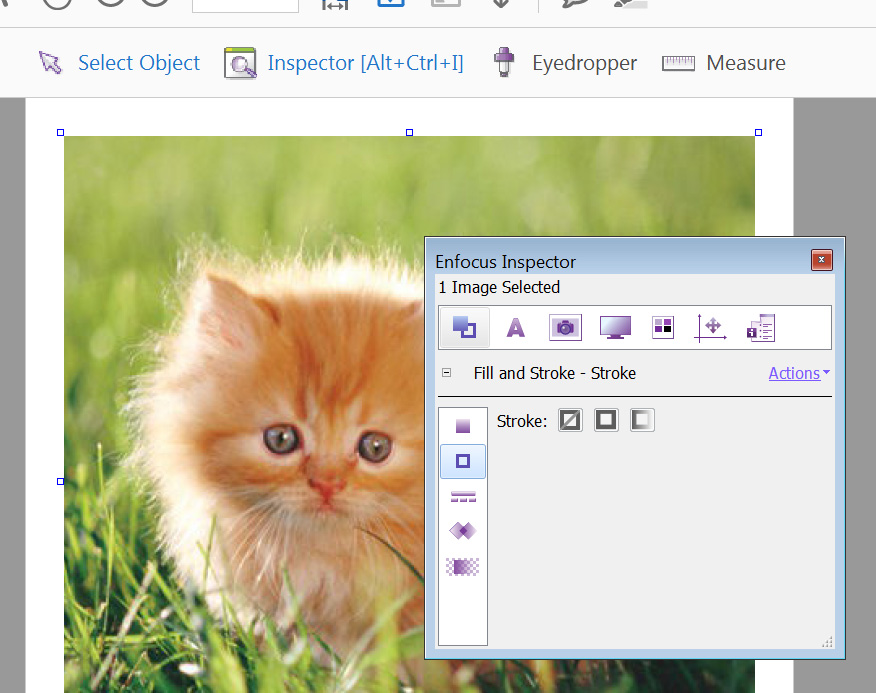Click the 'Stroke:' label
Image resolution: width=876 pixels, height=693 pixels.
522,421
